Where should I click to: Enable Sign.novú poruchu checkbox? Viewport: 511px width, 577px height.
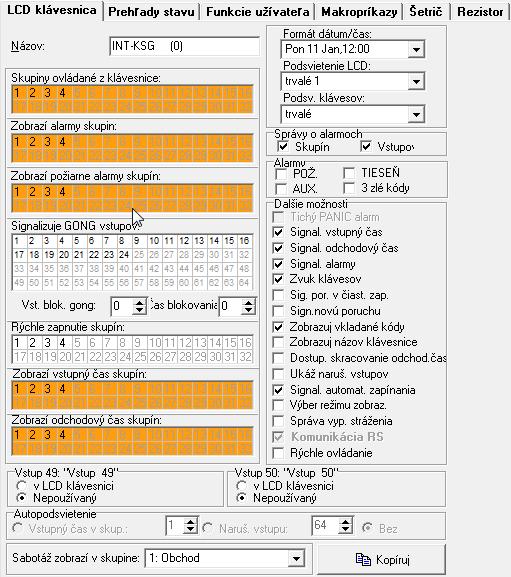(278, 311)
